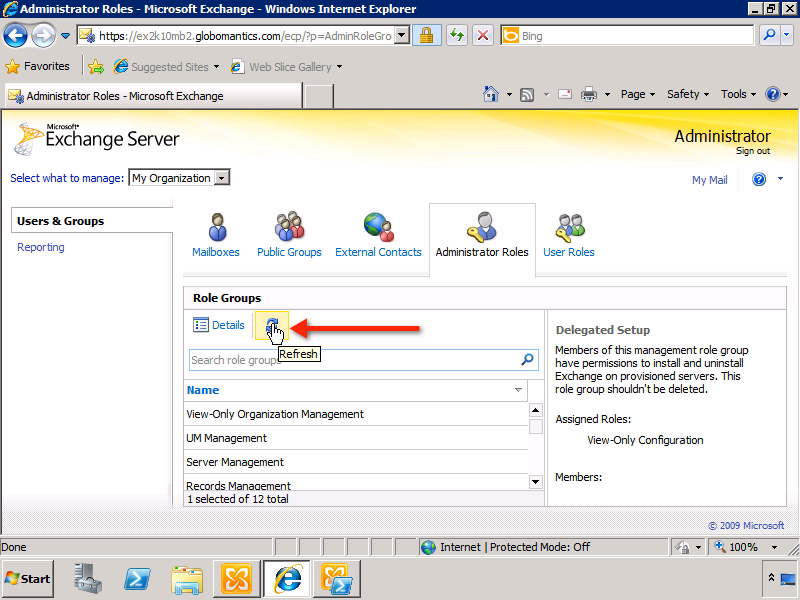800x600 pixels.
Task: Click the My Mail link
Action: (710, 180)
